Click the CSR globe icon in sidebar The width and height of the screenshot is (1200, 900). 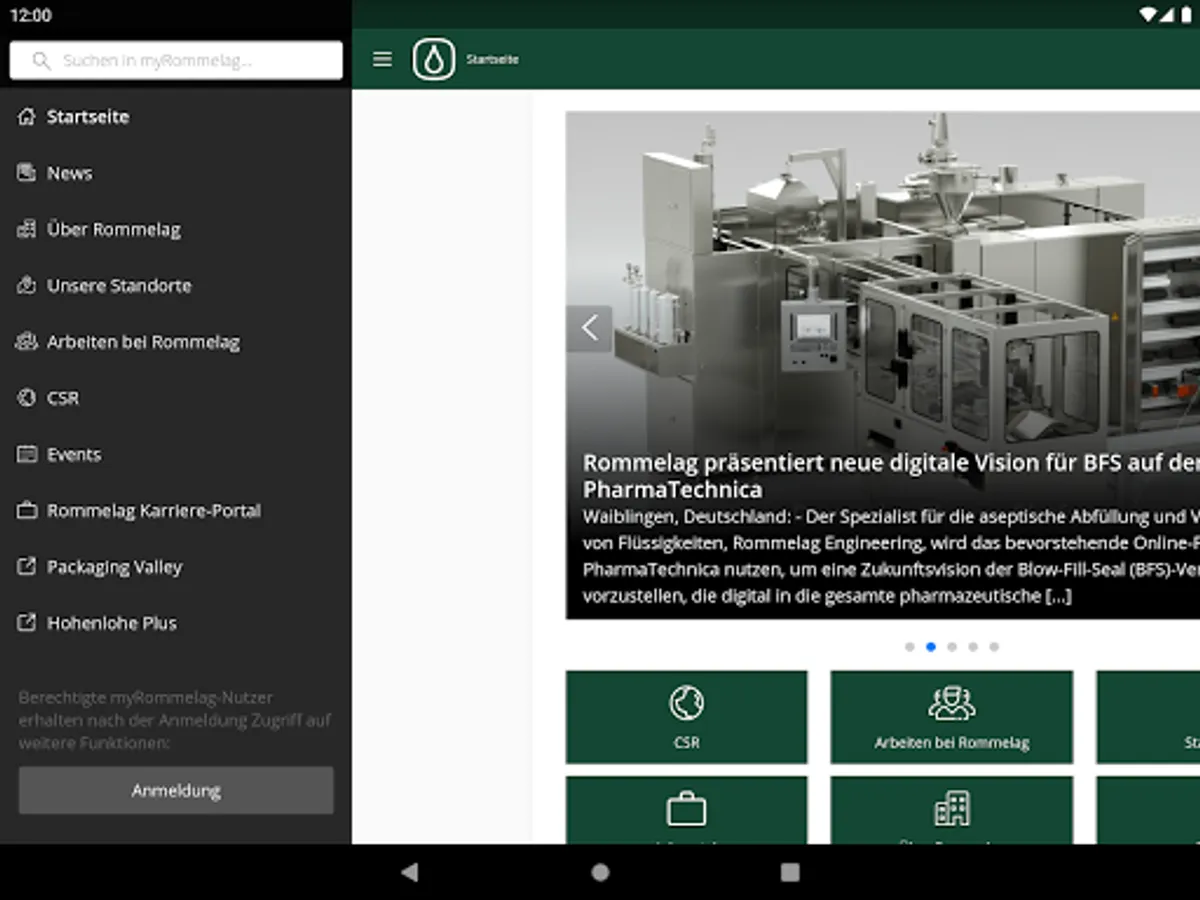click(x=27, y=398)
